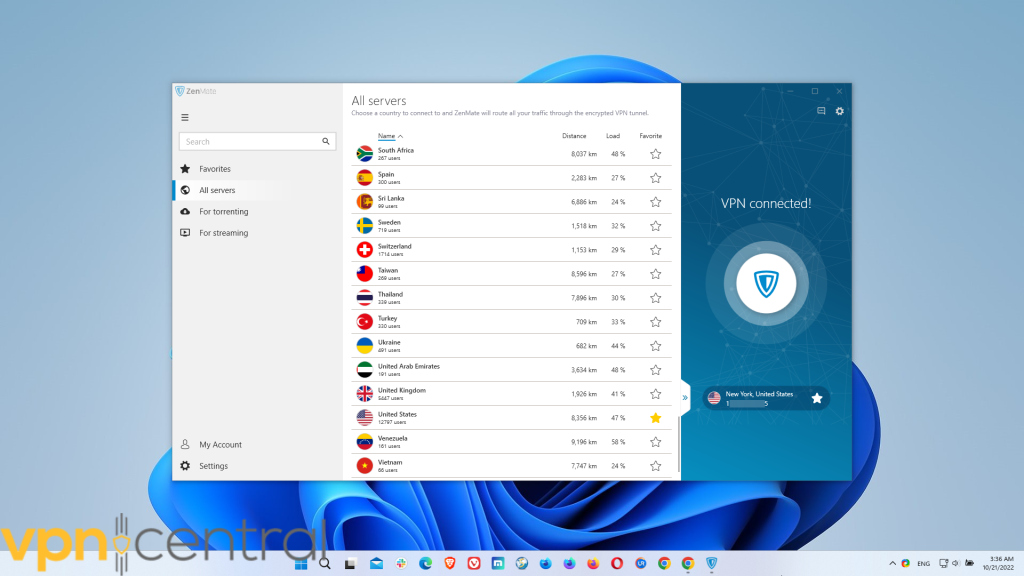Click the Vietnam flag icon

coord(364,466)
